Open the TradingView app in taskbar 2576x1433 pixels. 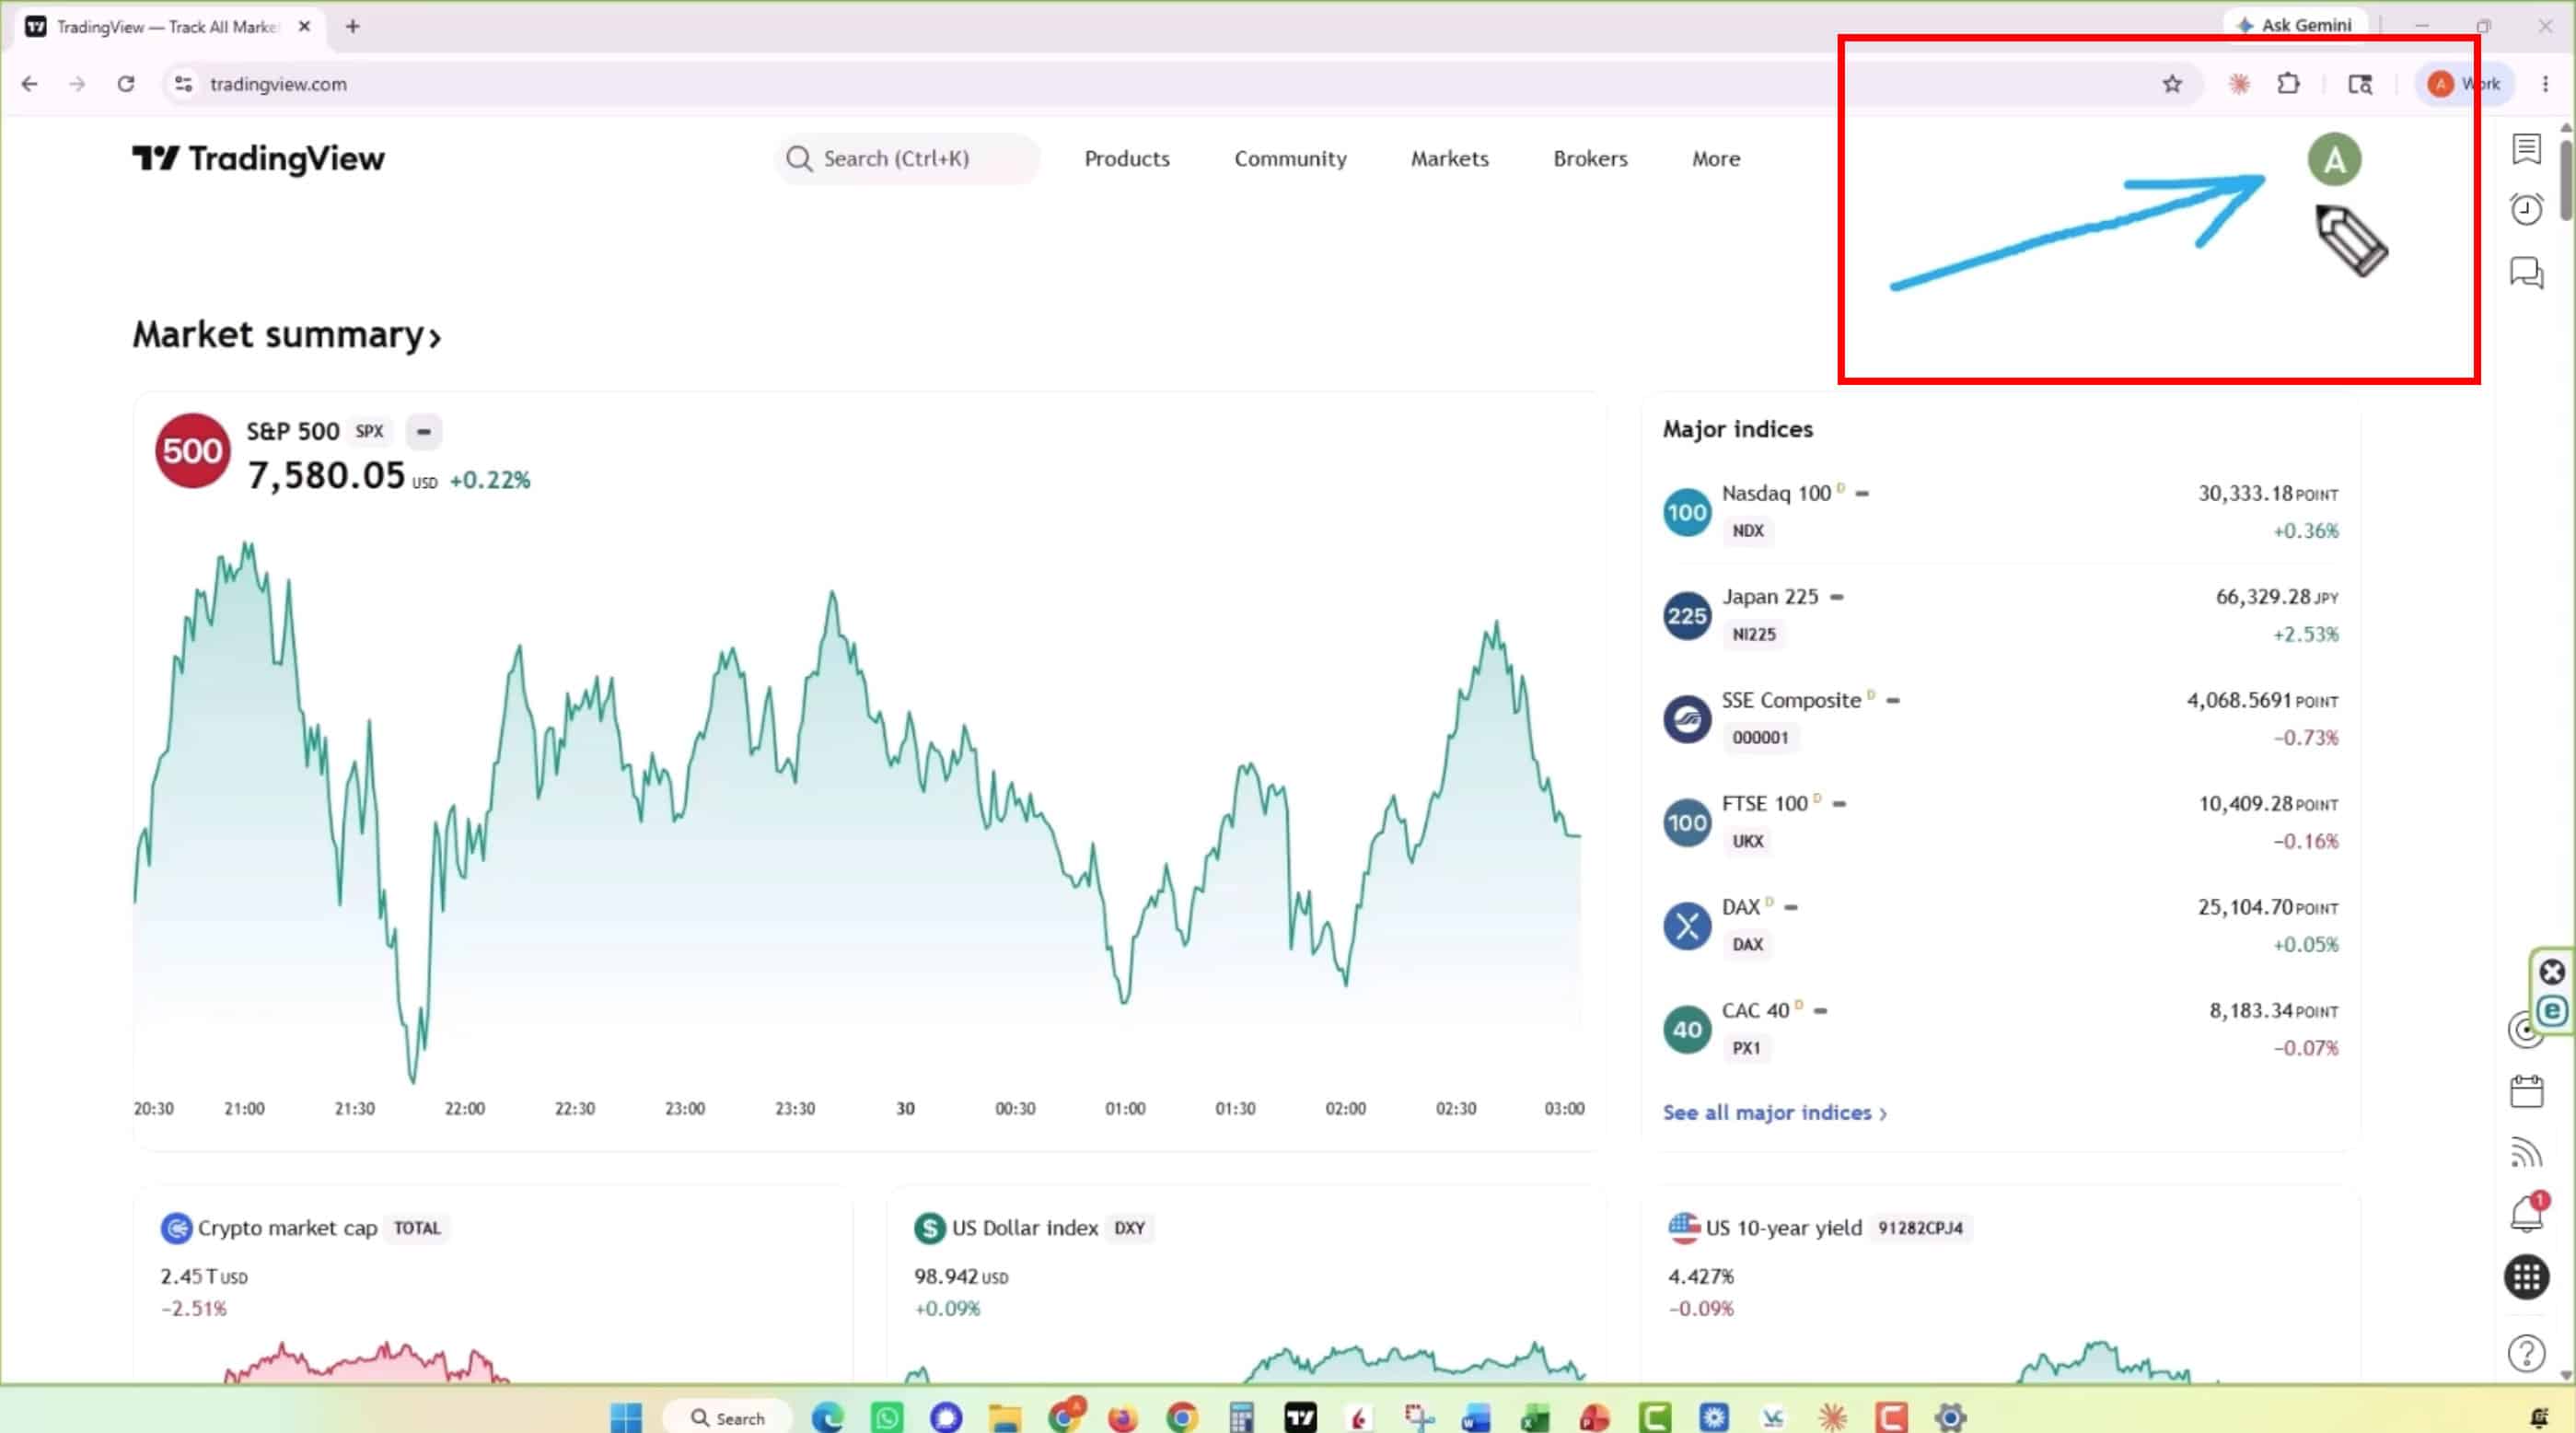pyautogui.click(x=1301, y=1417)
